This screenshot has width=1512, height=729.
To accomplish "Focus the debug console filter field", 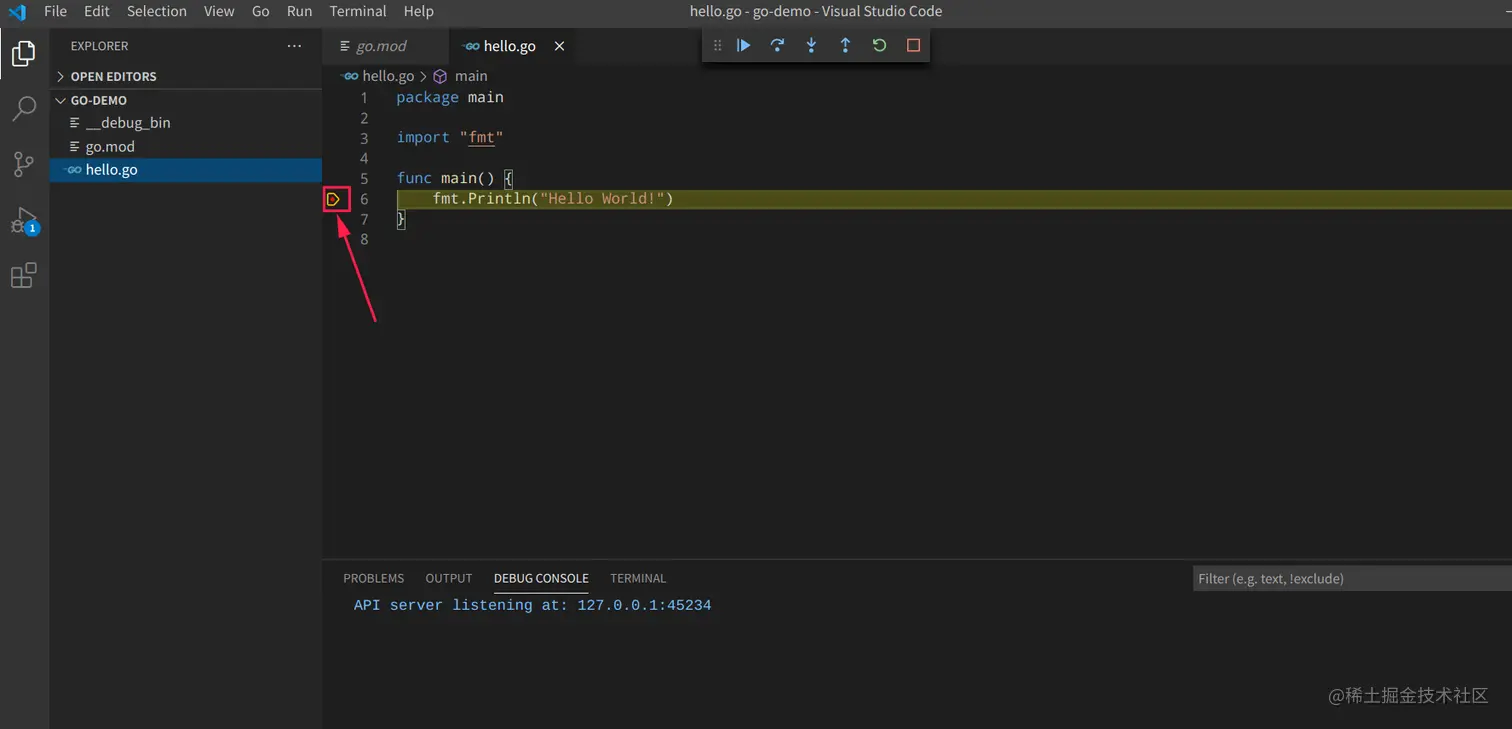I will pyautogui.click(x=1352, y=578).
